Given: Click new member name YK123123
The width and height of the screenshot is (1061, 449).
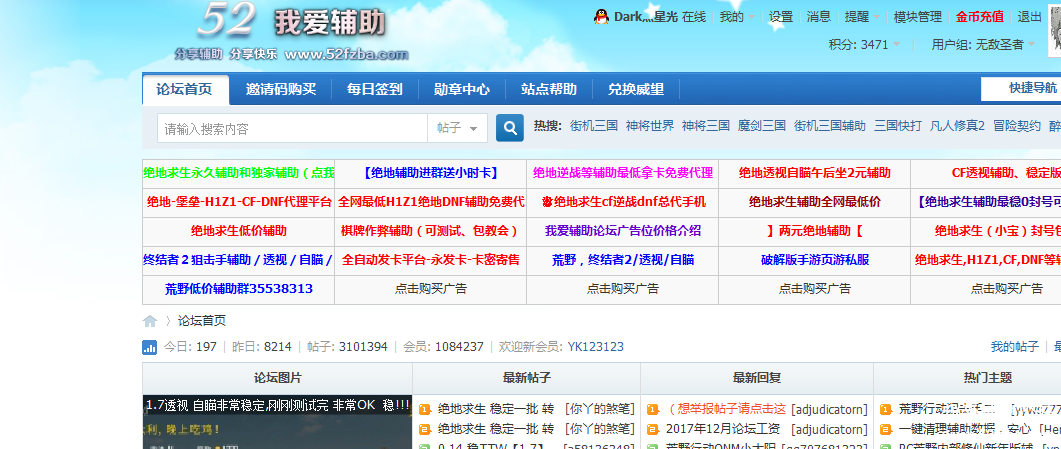Looking at the screenshot, I should tap(595, 347).
